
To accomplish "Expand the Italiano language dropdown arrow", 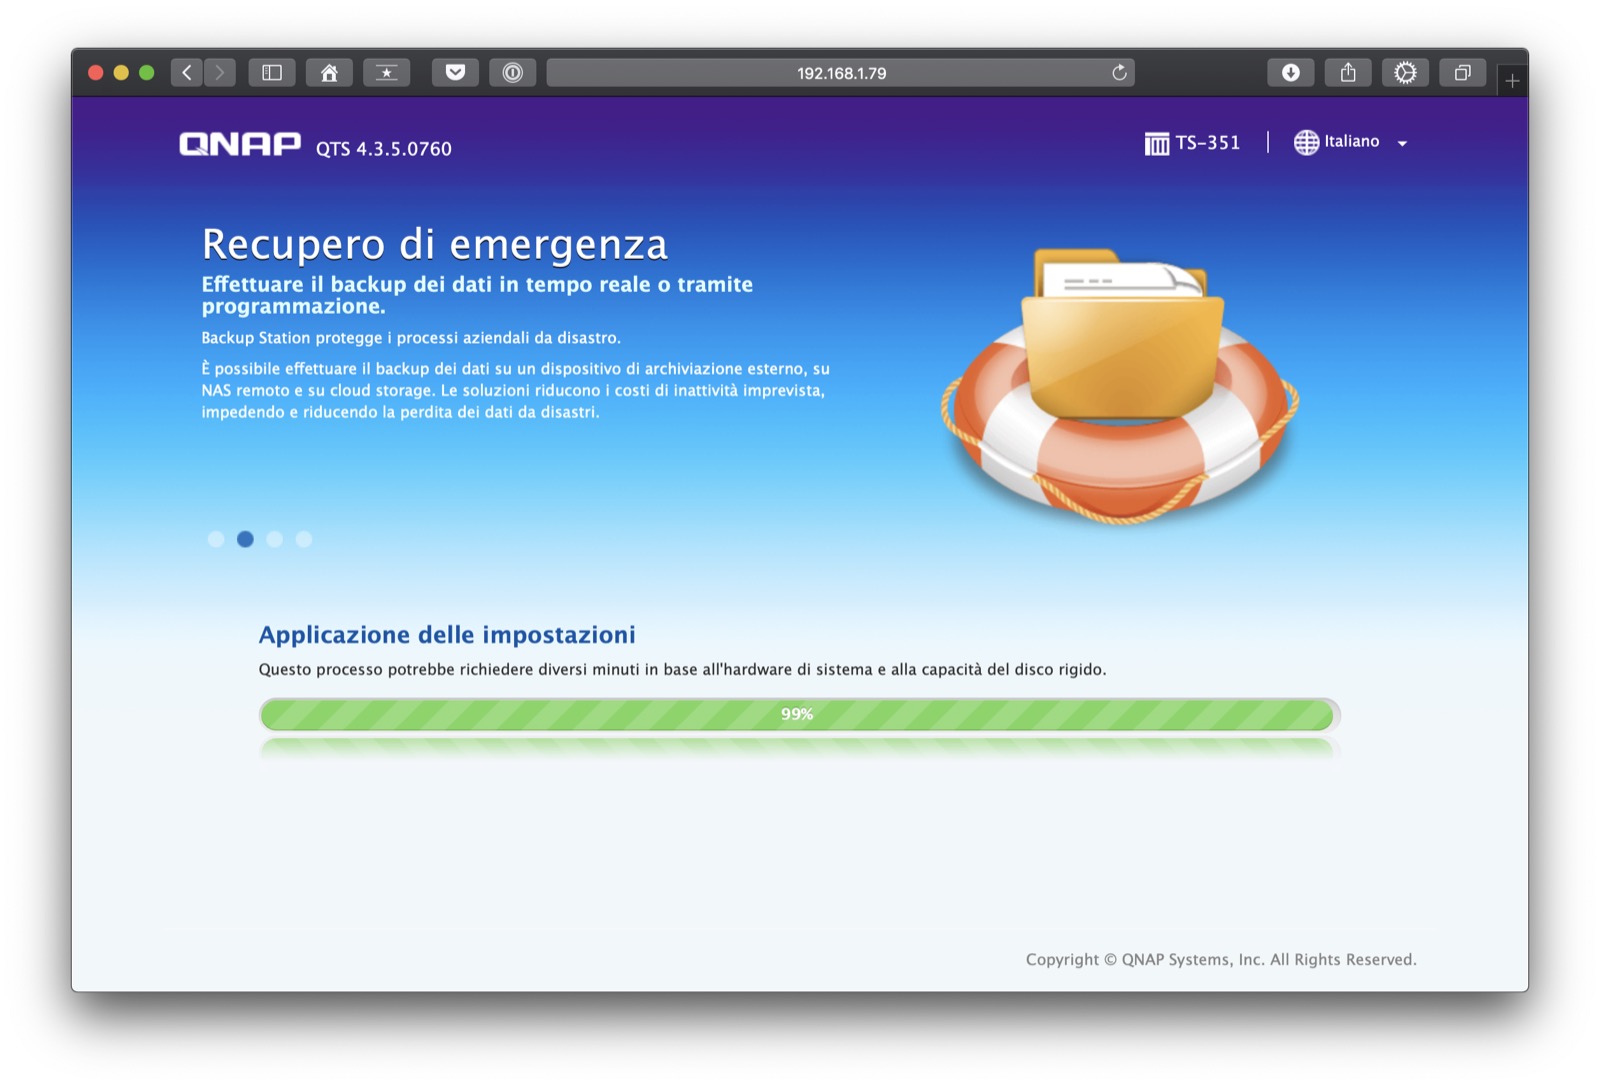I will coord(1402,143).
